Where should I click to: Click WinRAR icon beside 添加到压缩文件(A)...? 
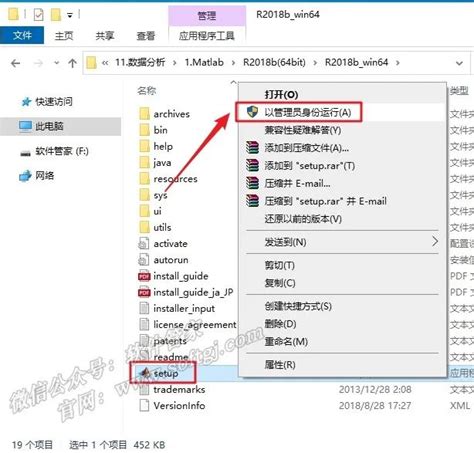click(x=252, y=147)
